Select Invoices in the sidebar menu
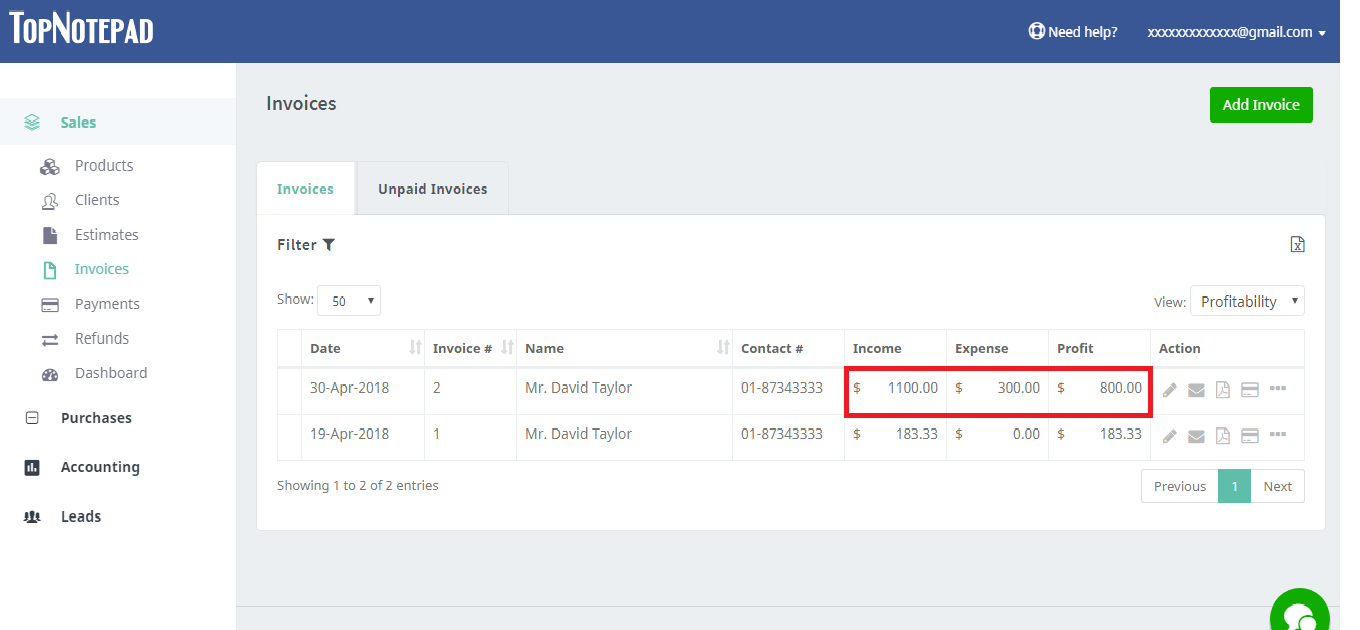This screenshot has width=1360, height=630. (102, 269)
